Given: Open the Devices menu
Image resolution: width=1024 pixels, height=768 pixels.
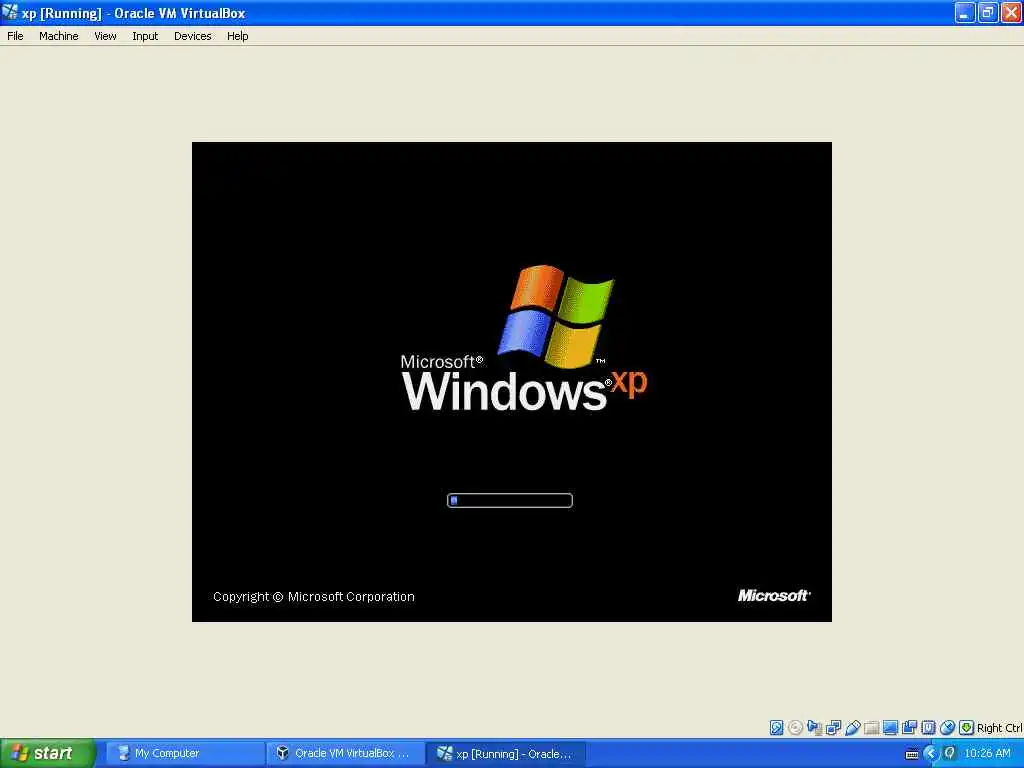Looking at the screenshot, I should tap(193, 36).
